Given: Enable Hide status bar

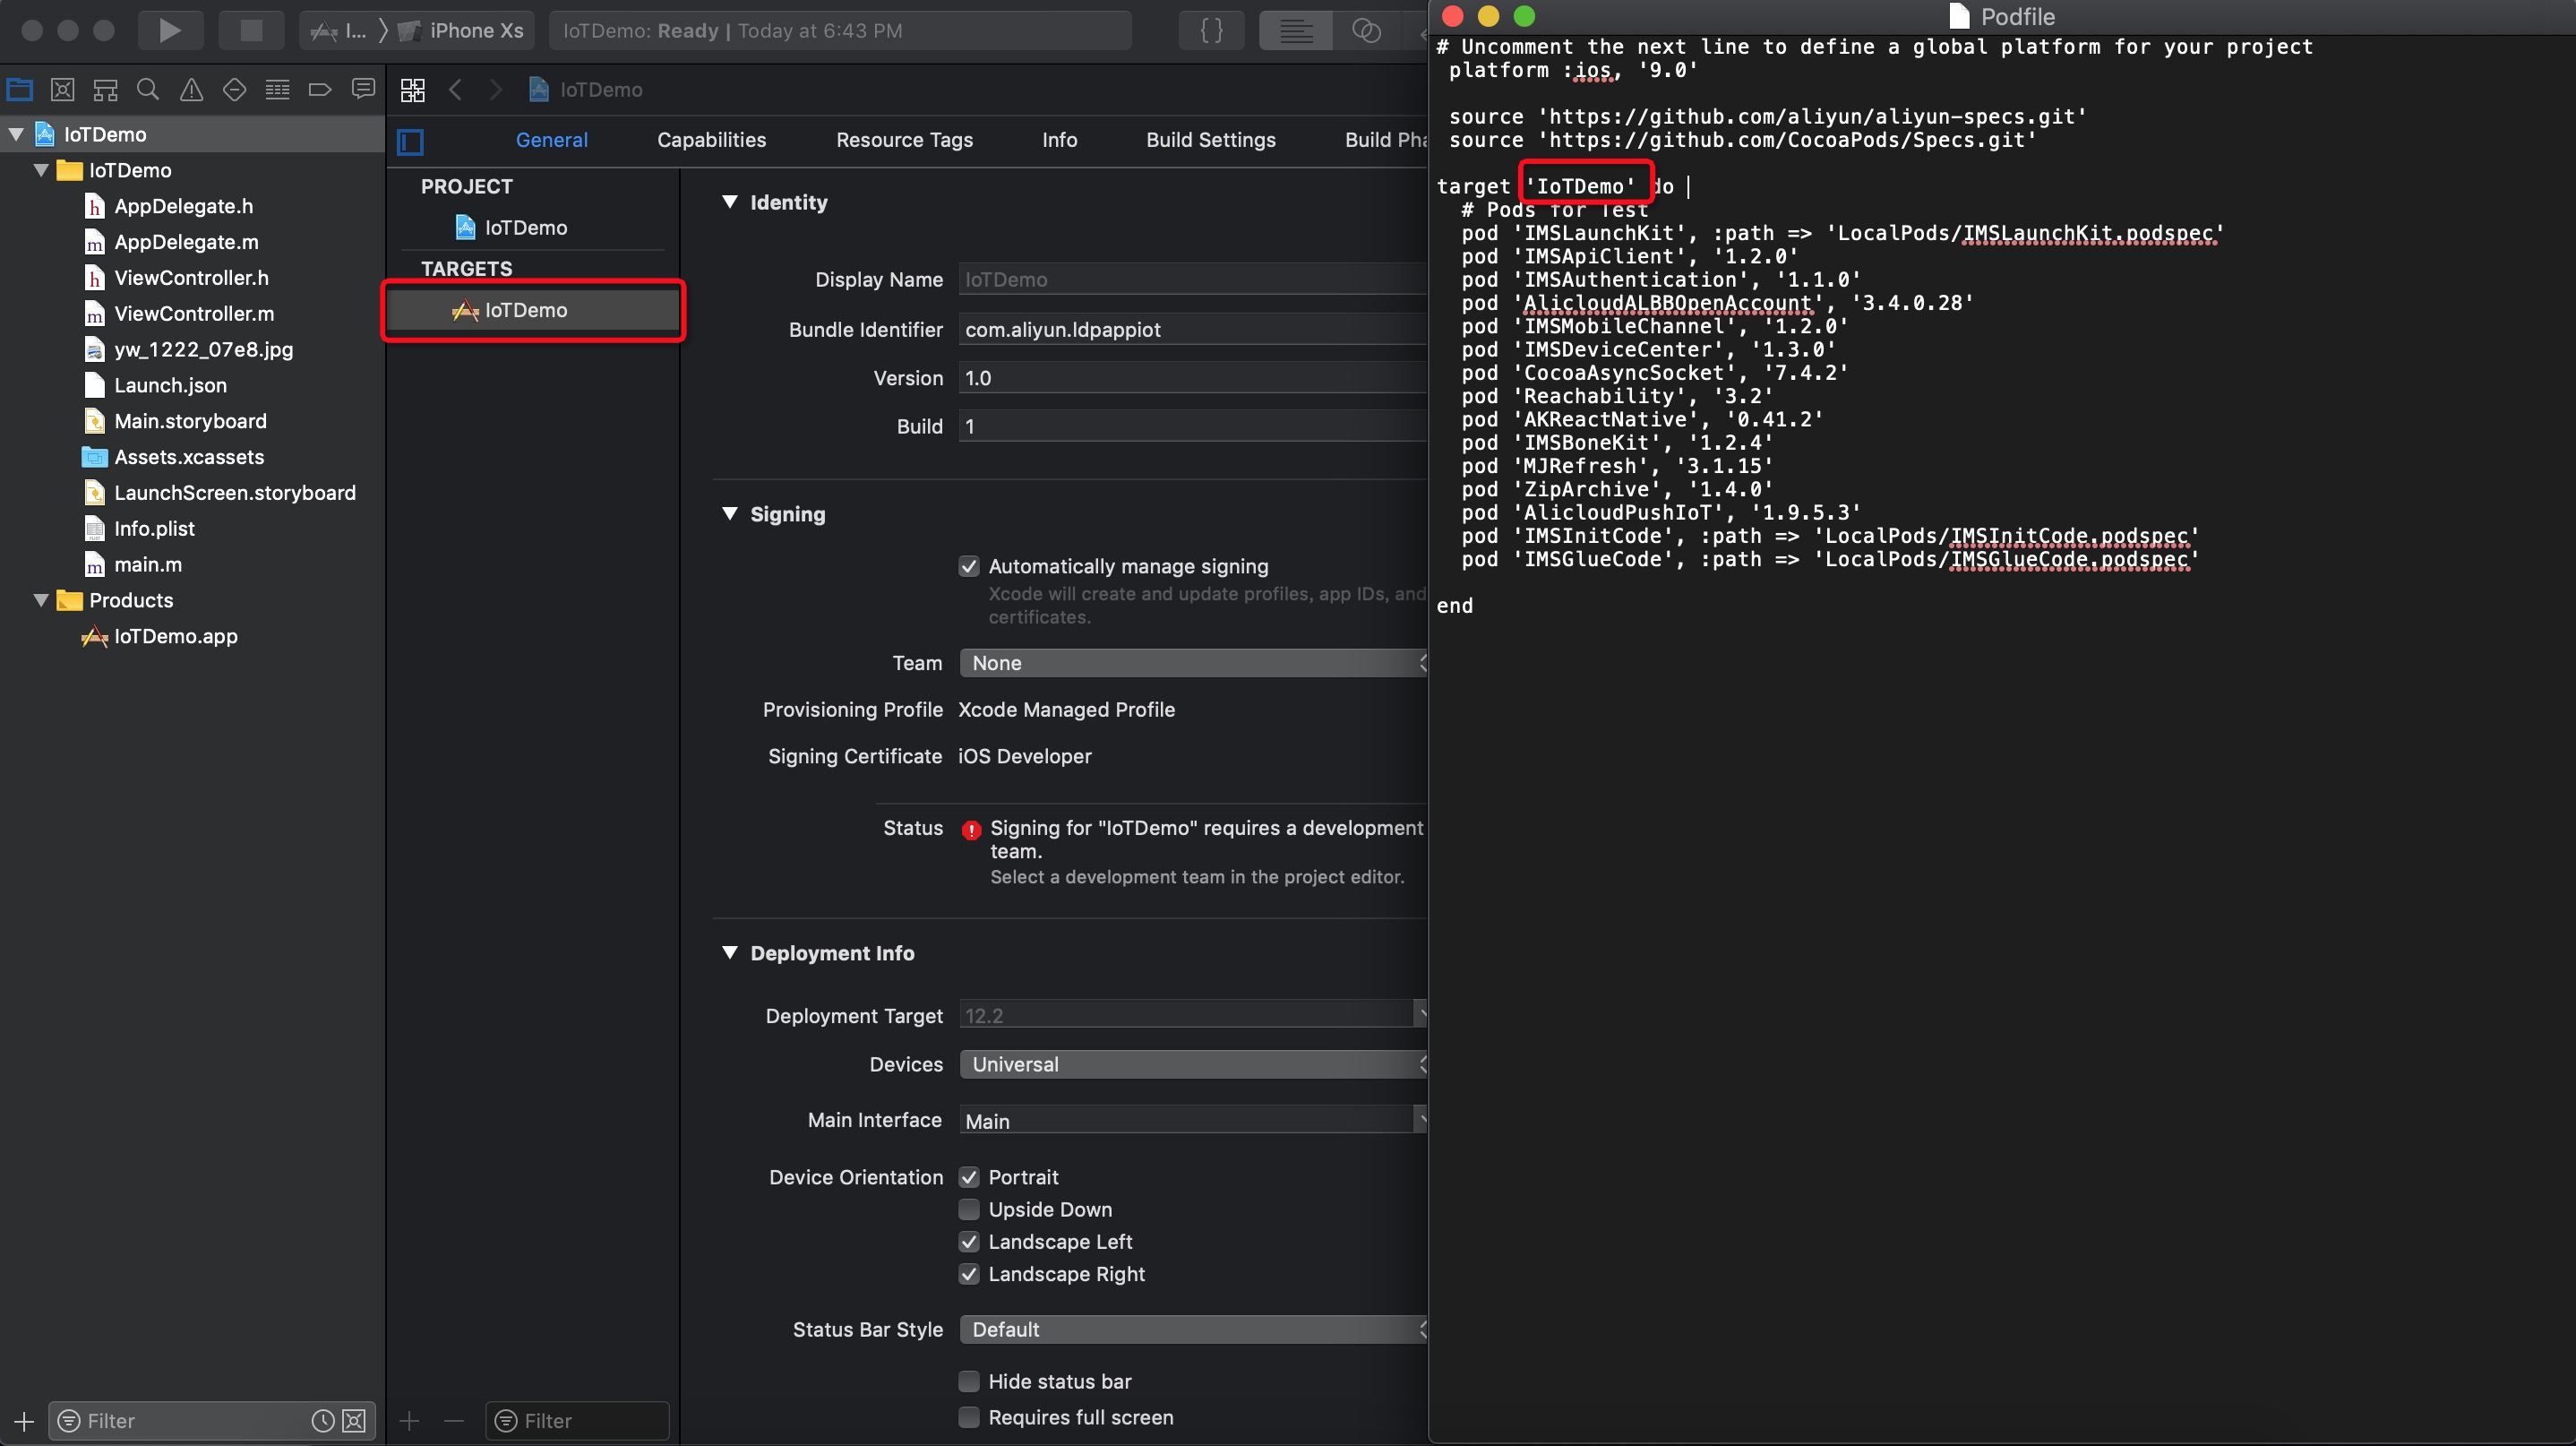Looking at the screenshot, I should point(969,1381).
